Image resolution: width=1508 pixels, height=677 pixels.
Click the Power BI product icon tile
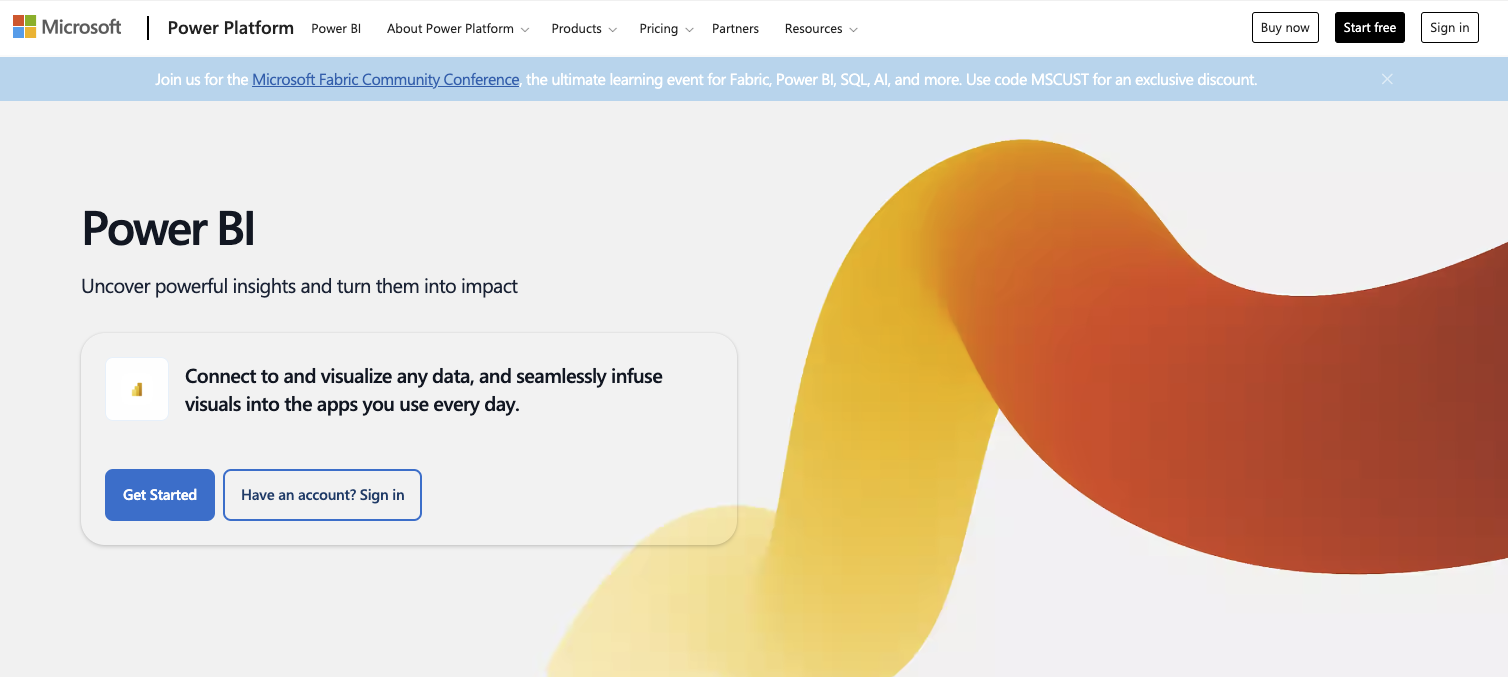pyautogui.click(x=137, y=389)
